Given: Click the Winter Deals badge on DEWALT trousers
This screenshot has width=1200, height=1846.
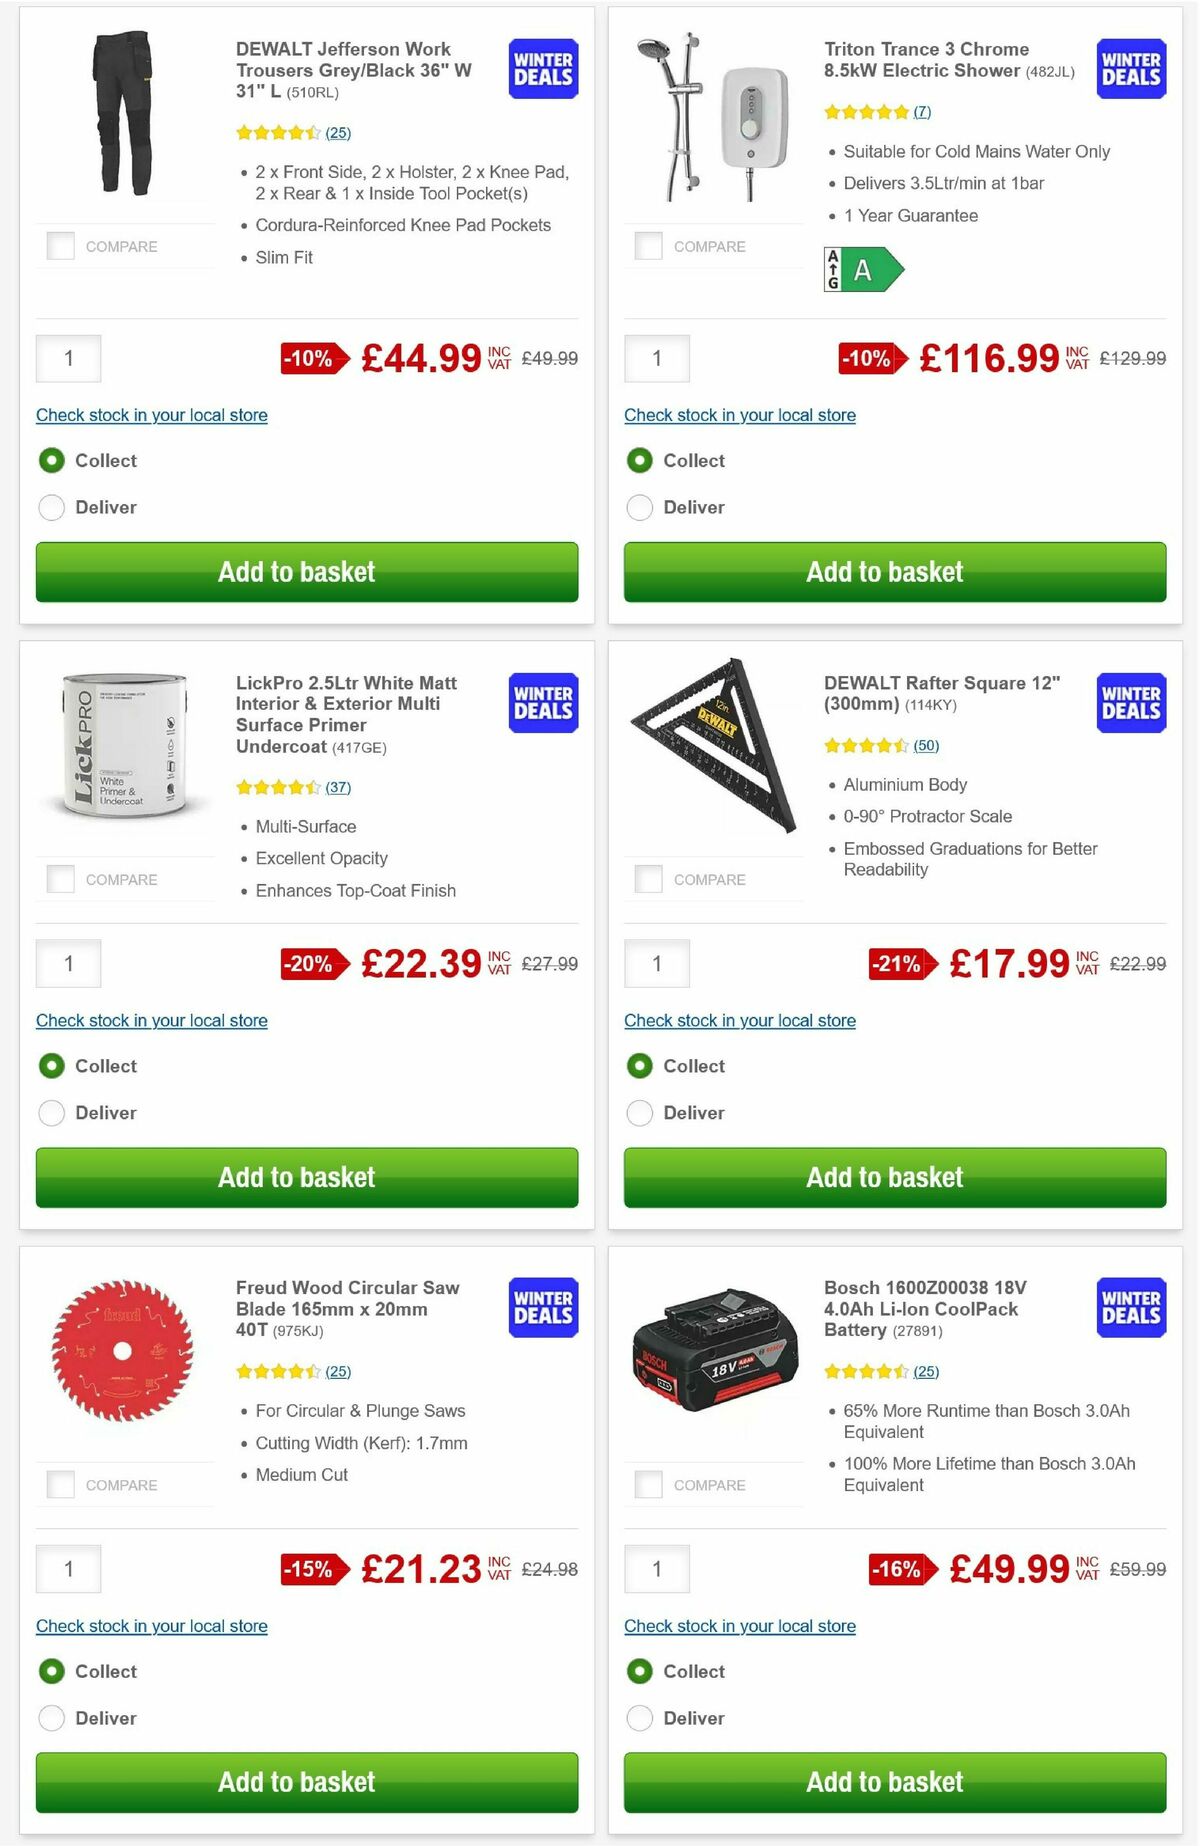Looking at the screenshot, I should 541,68.
